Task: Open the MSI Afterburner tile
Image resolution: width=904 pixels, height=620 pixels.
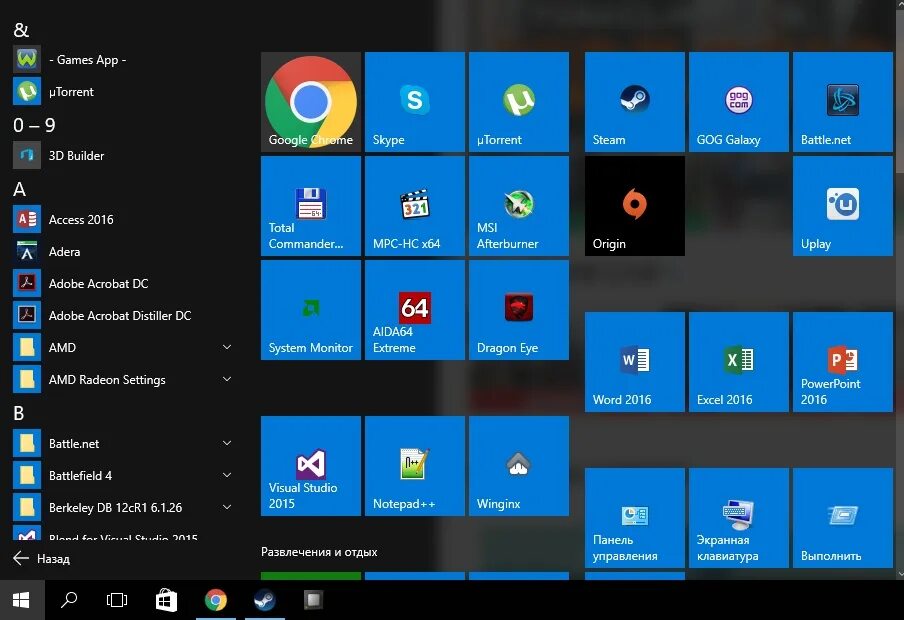Action: tap(519, 206)
